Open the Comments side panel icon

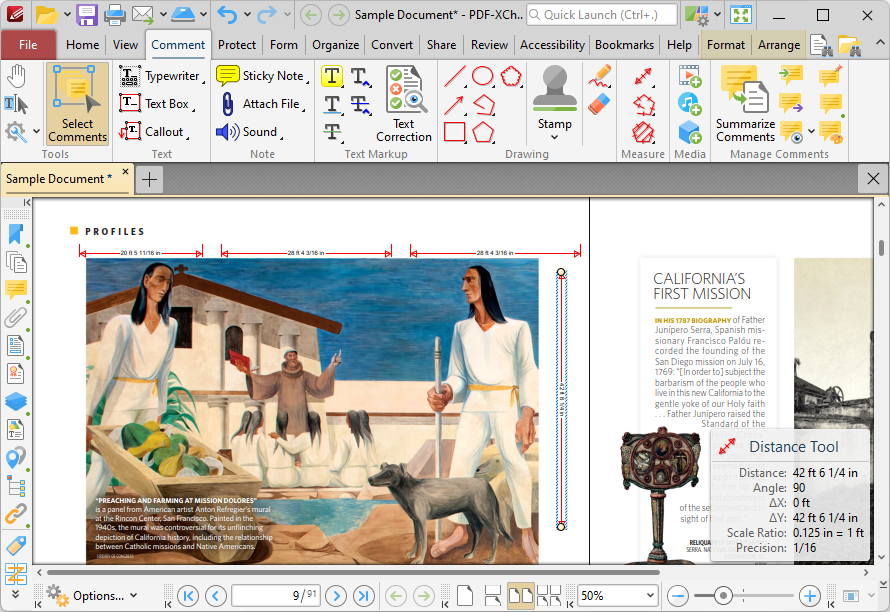(16, 290)
